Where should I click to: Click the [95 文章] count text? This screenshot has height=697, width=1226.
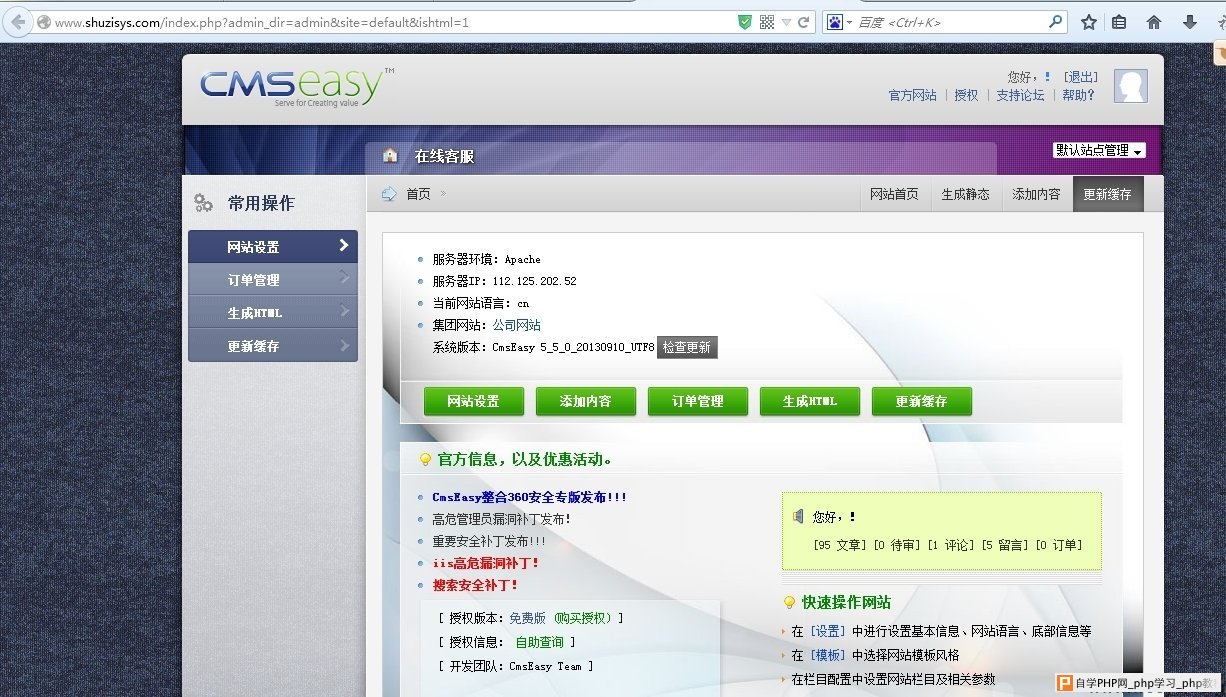click(840, 545)
